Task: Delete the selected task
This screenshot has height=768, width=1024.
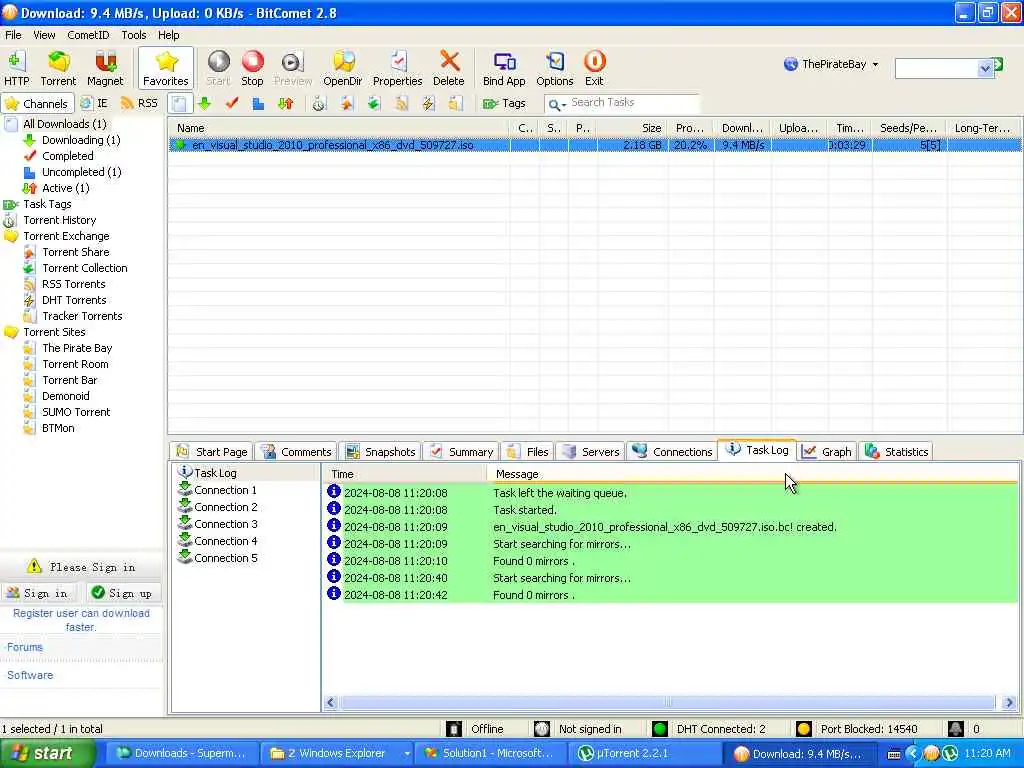Action: pos(449,68)
